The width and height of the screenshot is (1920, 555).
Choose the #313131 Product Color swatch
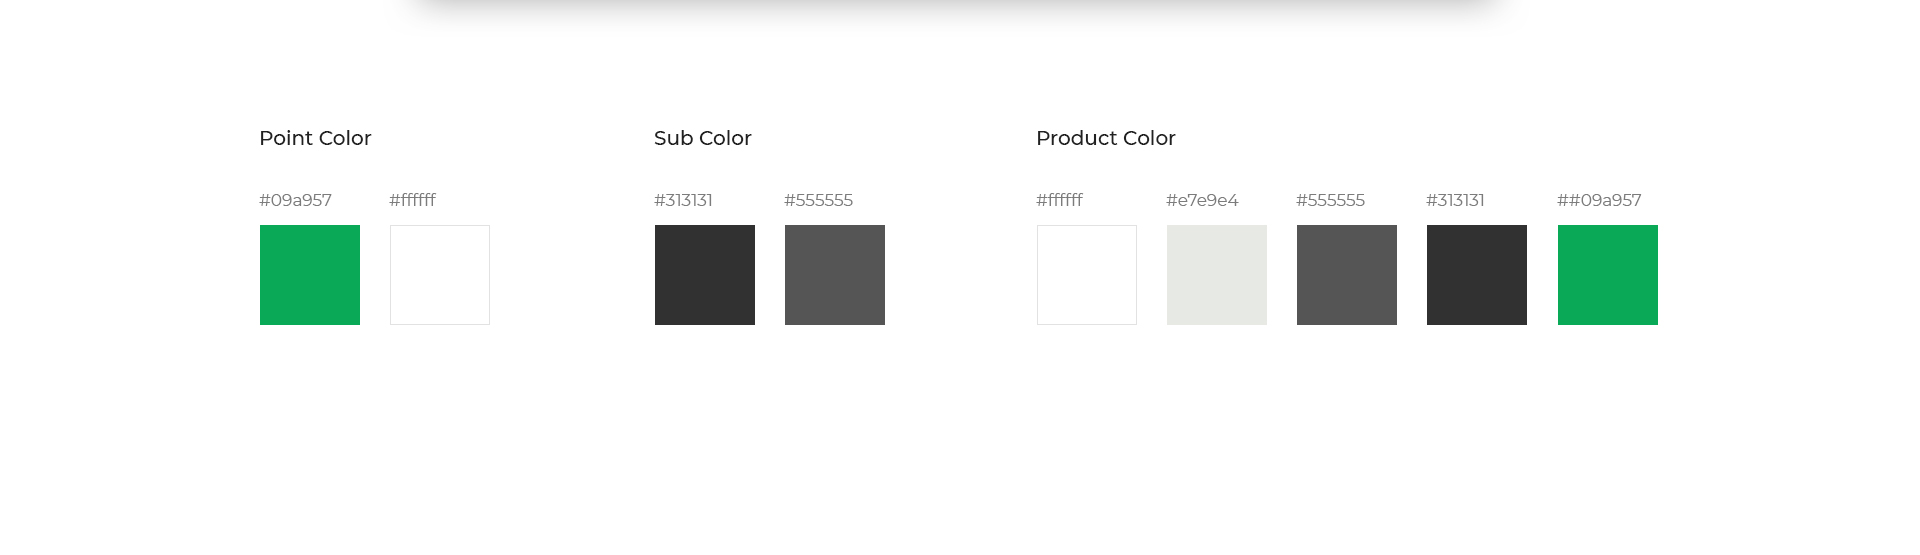[x=1477, y=275]
